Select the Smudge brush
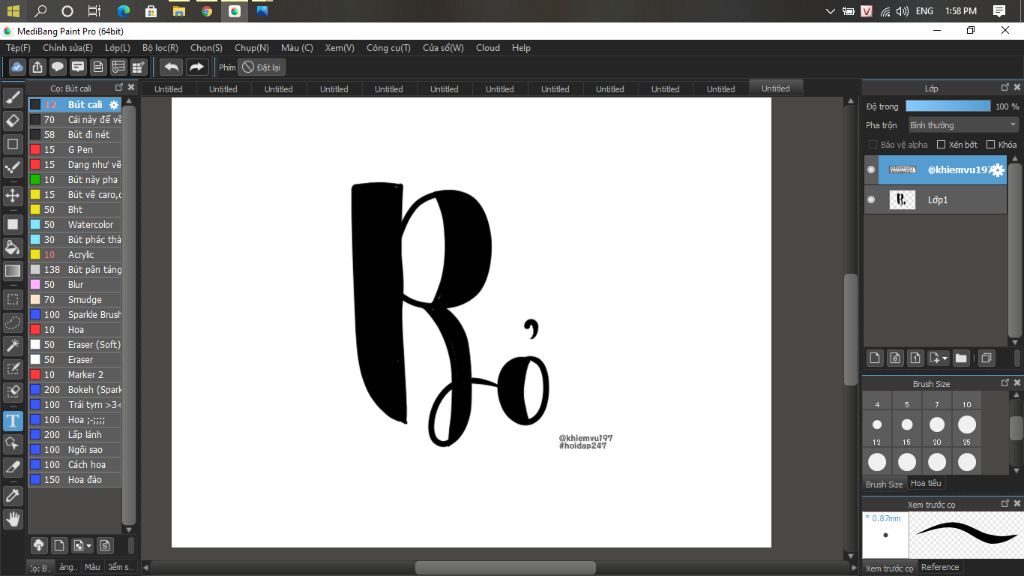The width and height of the screenshot is (1024, 576). [75, 300]
